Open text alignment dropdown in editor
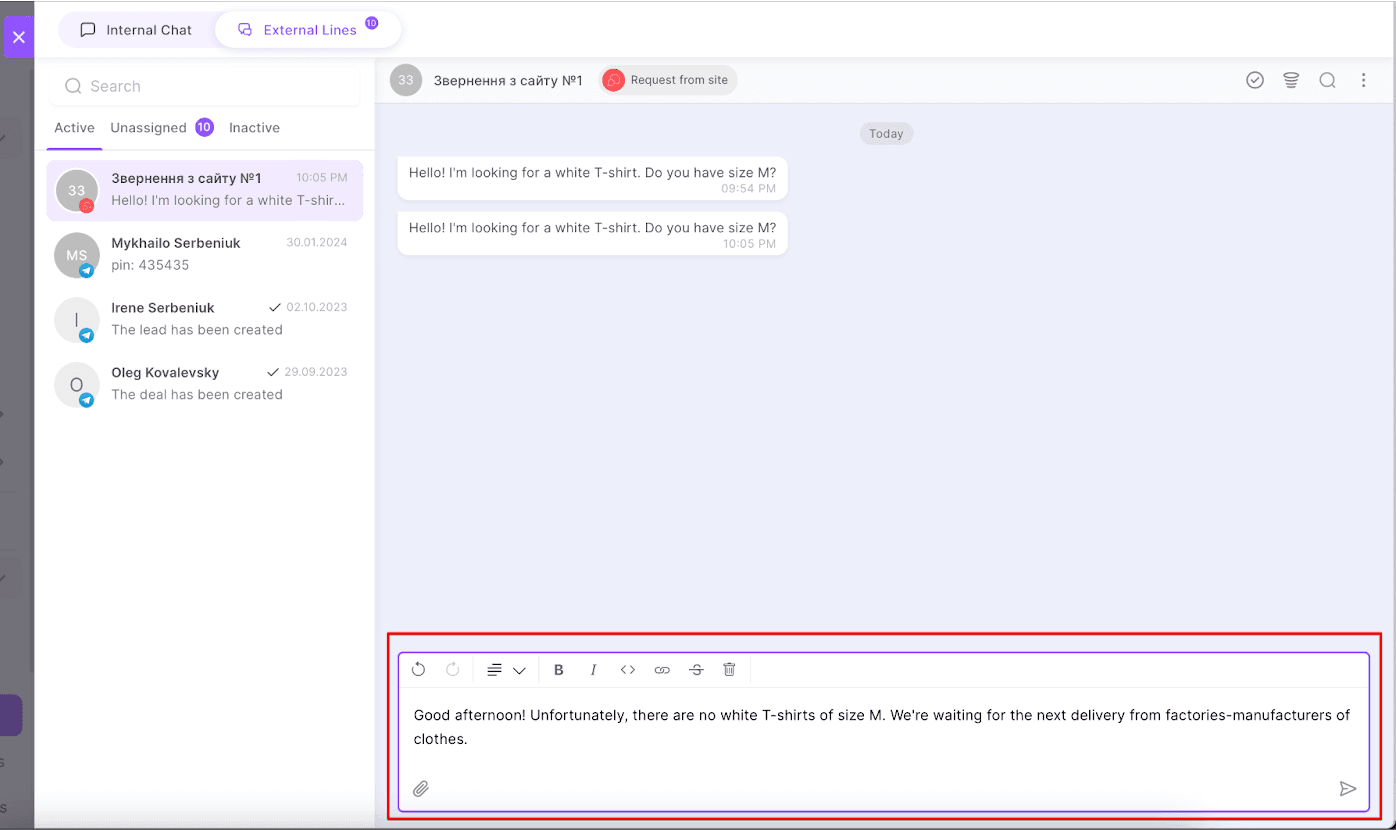 [506, 670]
